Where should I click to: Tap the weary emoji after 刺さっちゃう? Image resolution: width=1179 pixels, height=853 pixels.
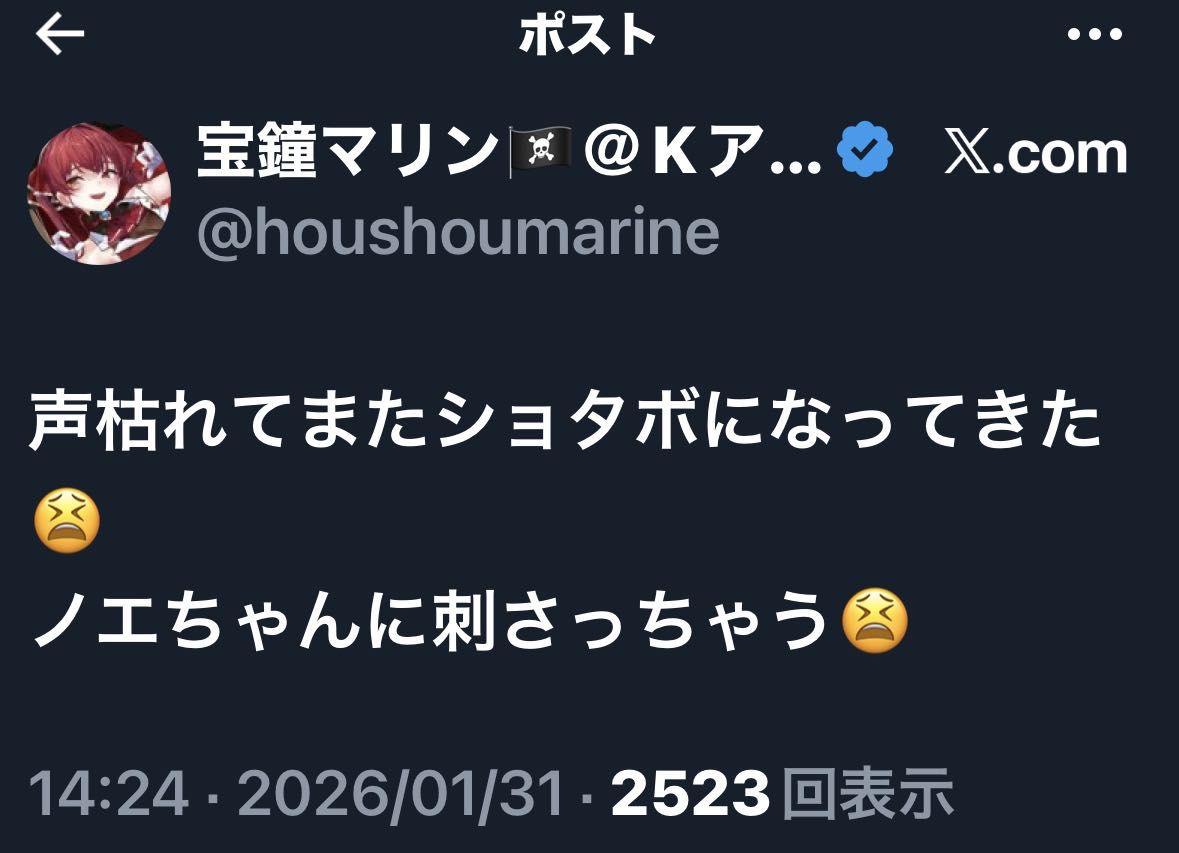pyautogui.click(x=874, y=620)
